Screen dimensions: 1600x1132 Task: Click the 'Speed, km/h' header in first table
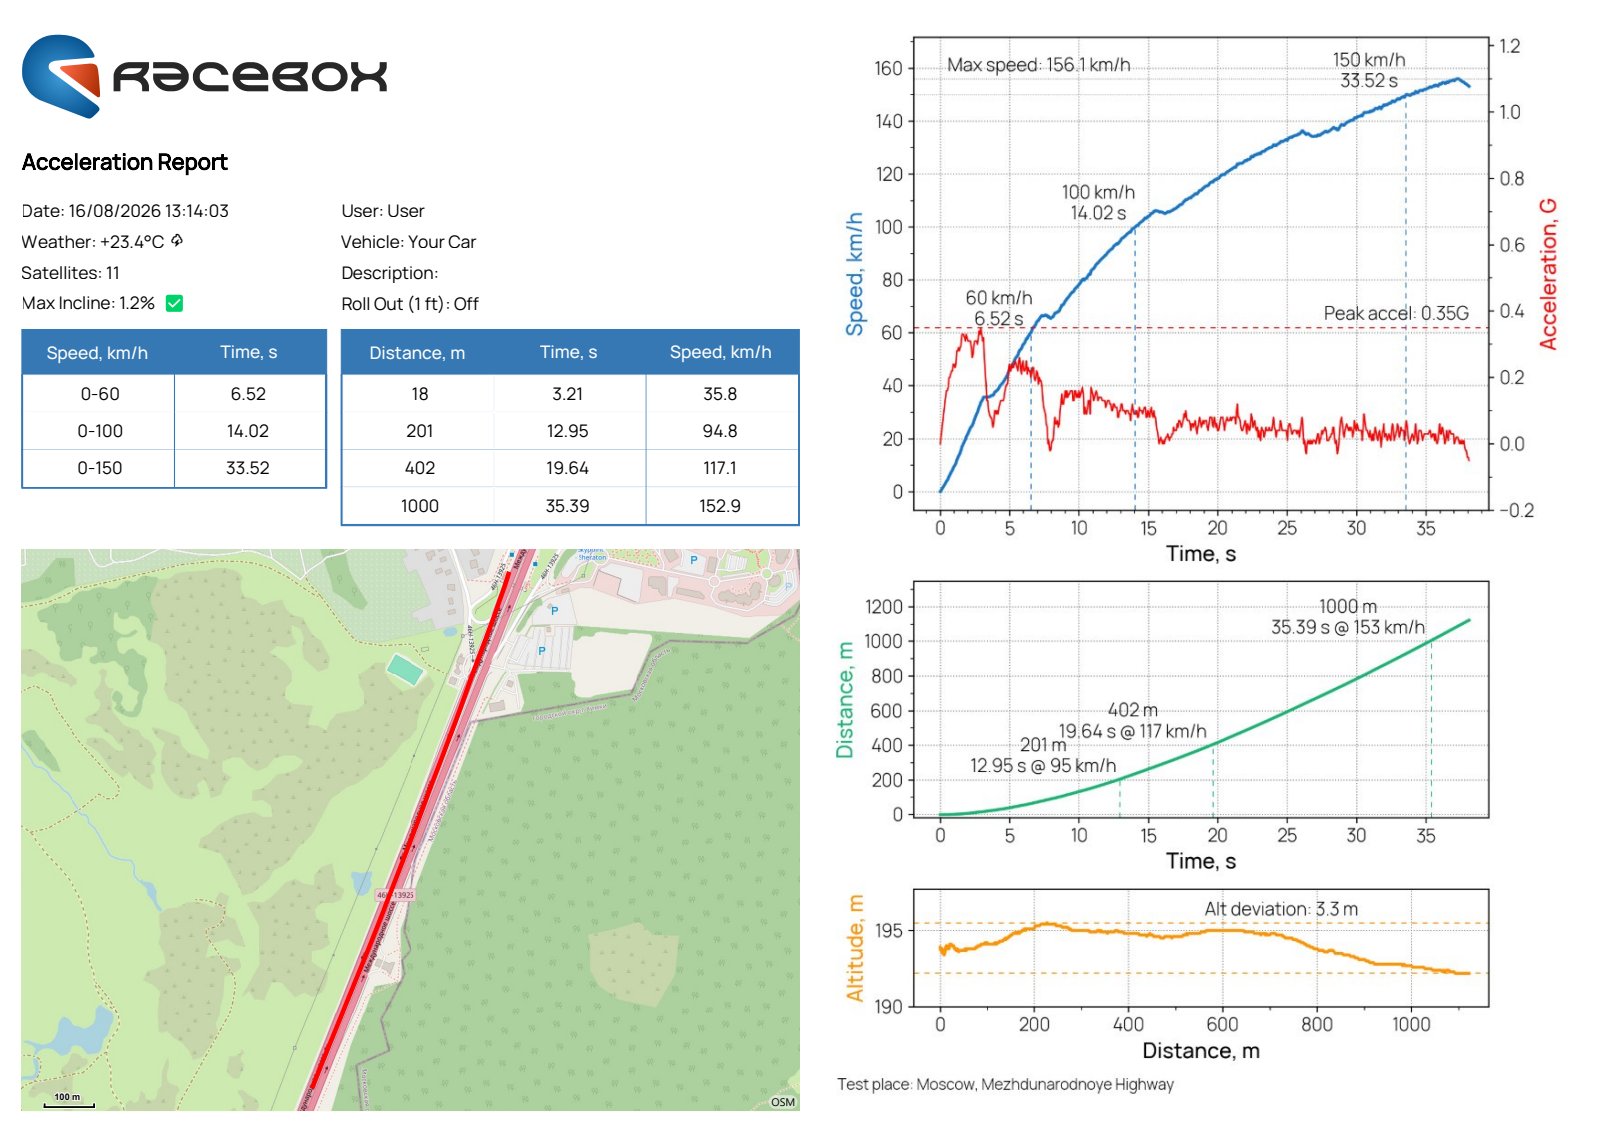click(x=97, y=353)
